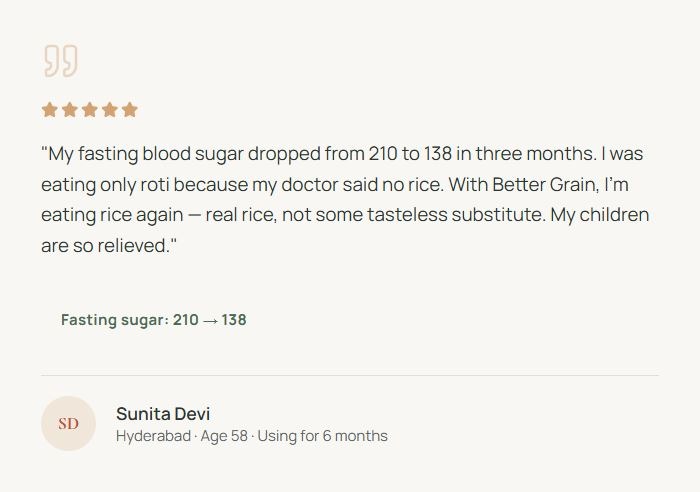
Task: Click the SD avatar circle
Action: pos(68,424)
